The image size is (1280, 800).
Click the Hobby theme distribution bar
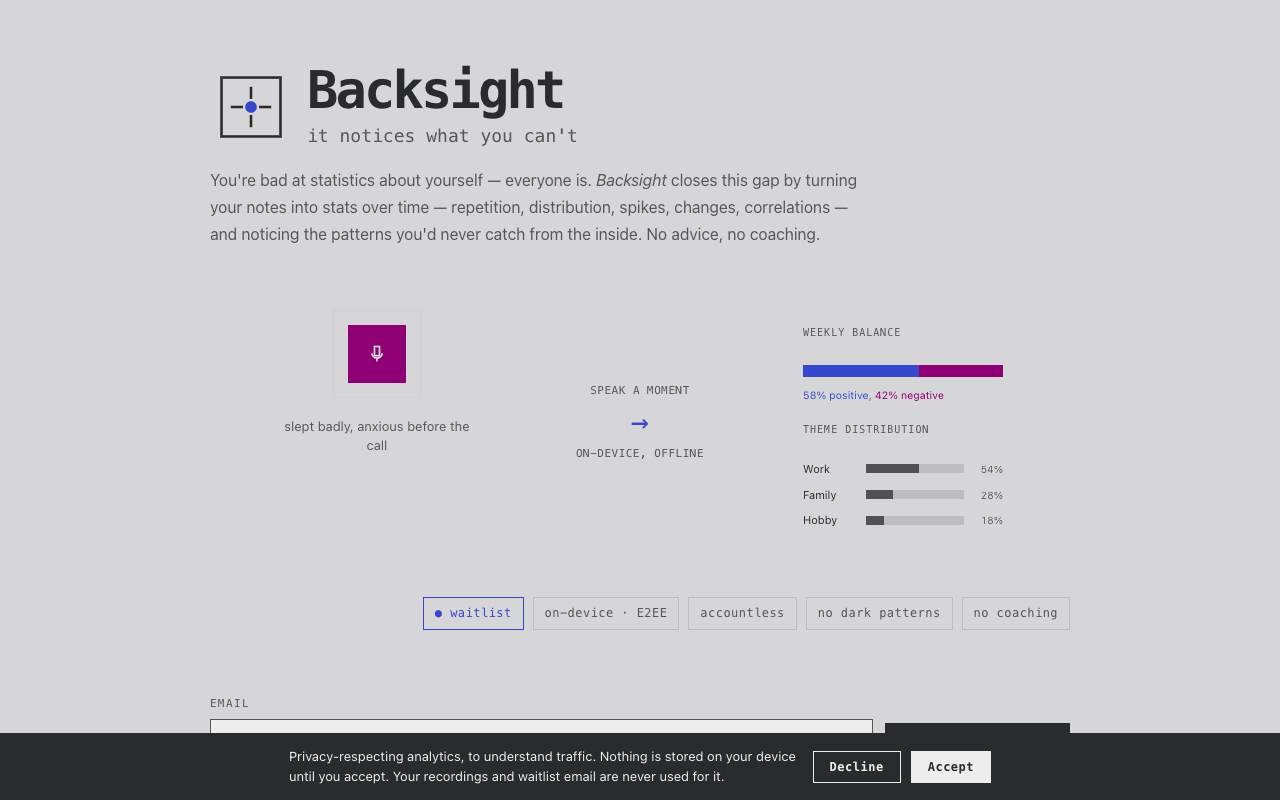click(x=915, y=520)
